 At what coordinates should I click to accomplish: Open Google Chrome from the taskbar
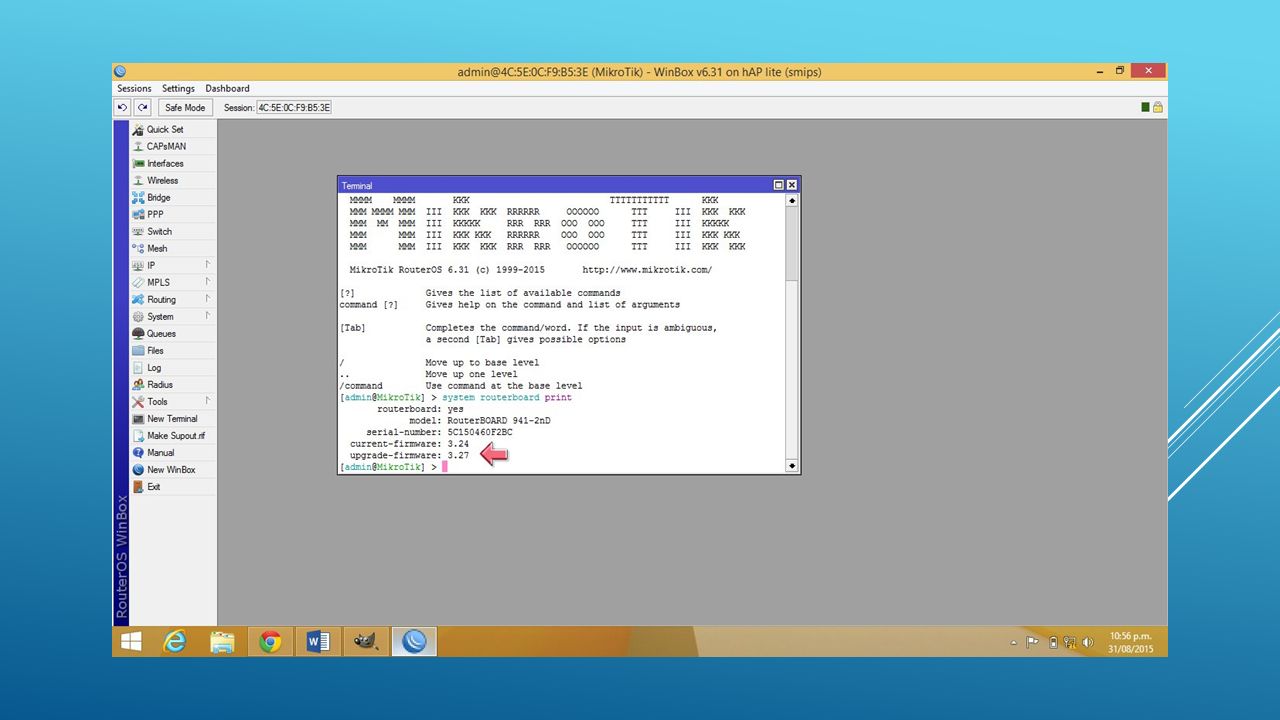(x=270, y=642)
